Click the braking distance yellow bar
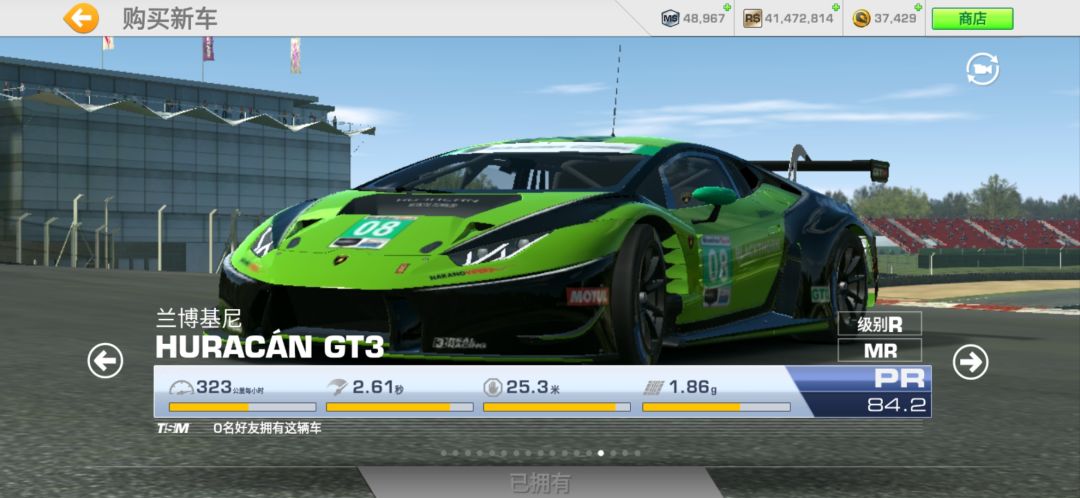The width and height of the screenshot is (1080, 498). pos(557,407)
